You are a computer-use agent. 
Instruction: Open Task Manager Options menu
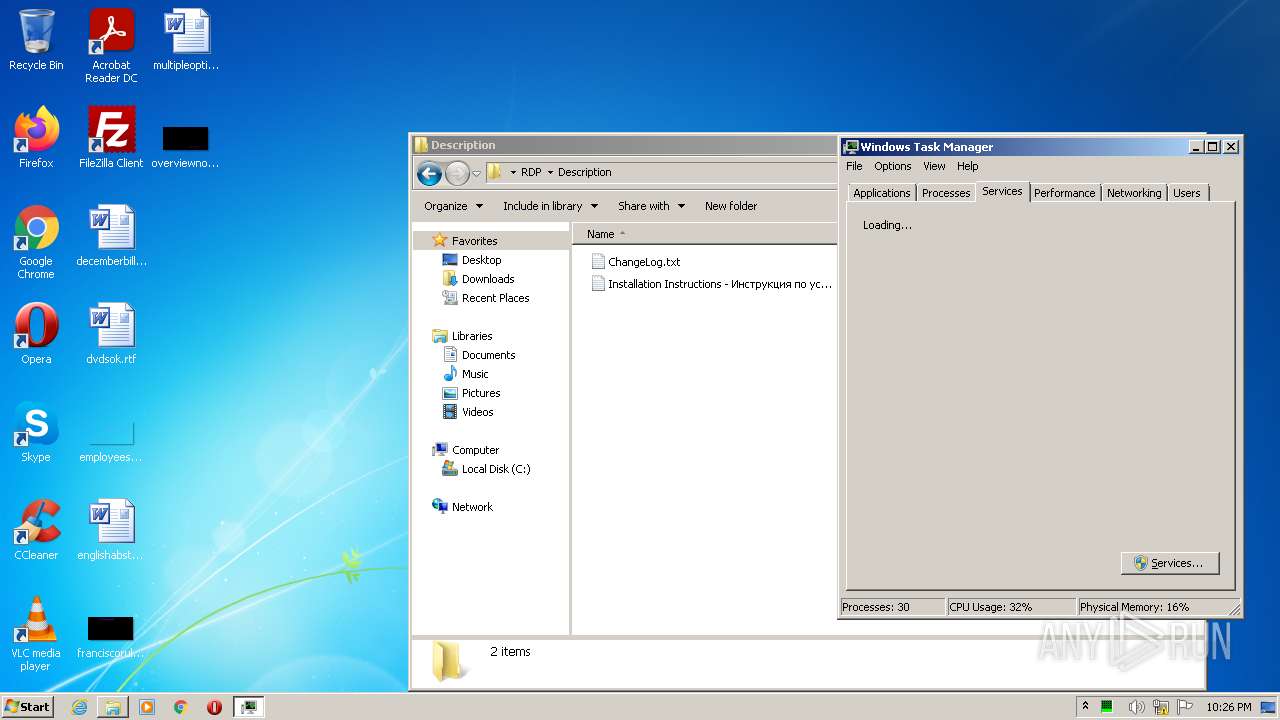pos(893,166)
